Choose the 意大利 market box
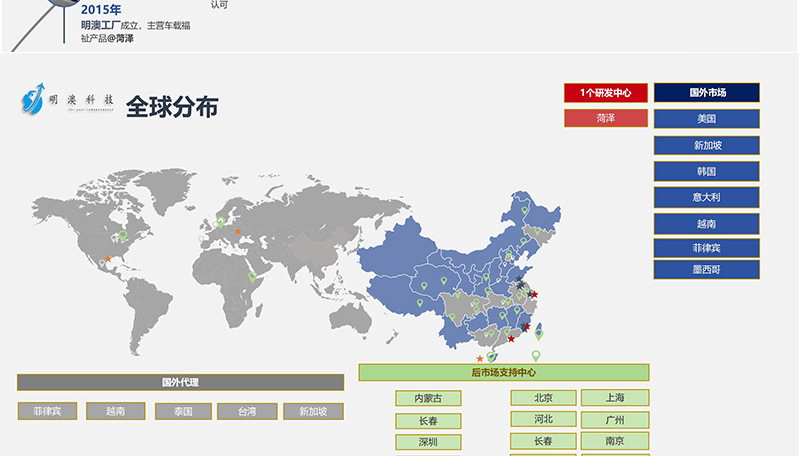Screen dimensions: 800x456 tap(707, 197)
